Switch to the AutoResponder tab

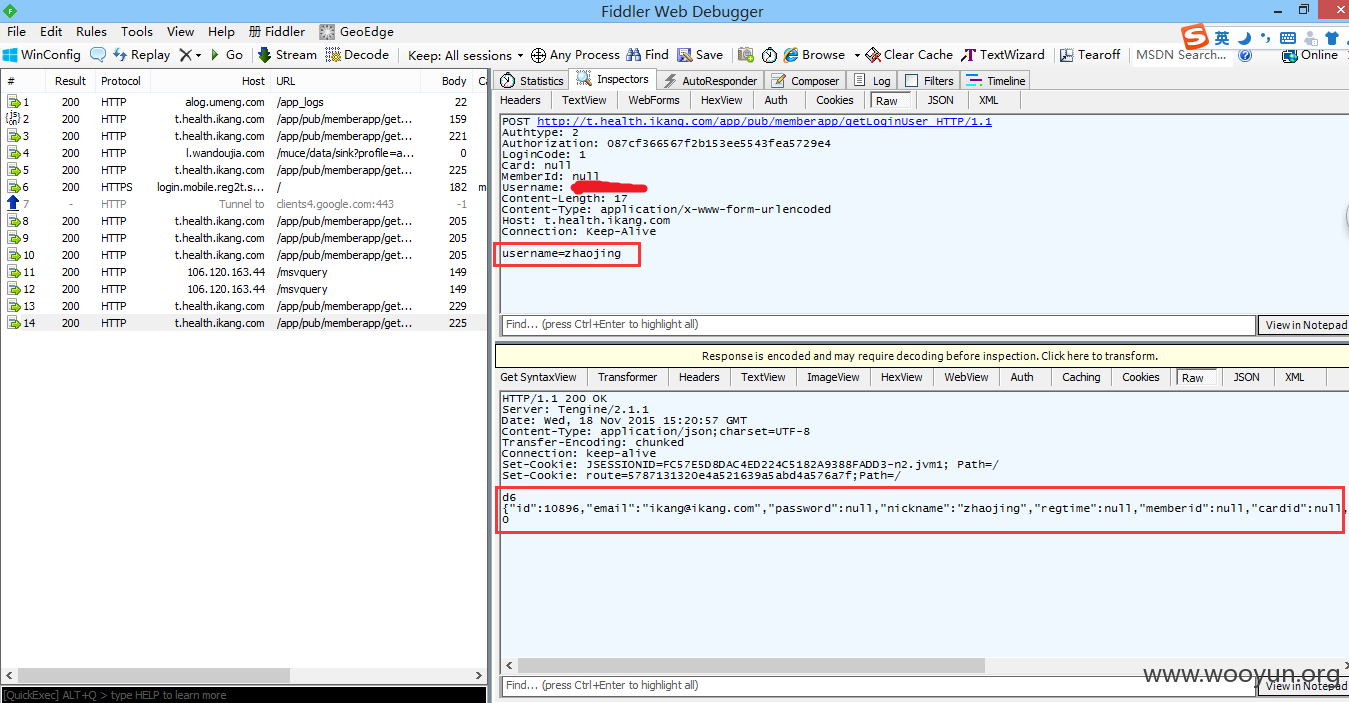click(709, 81)
